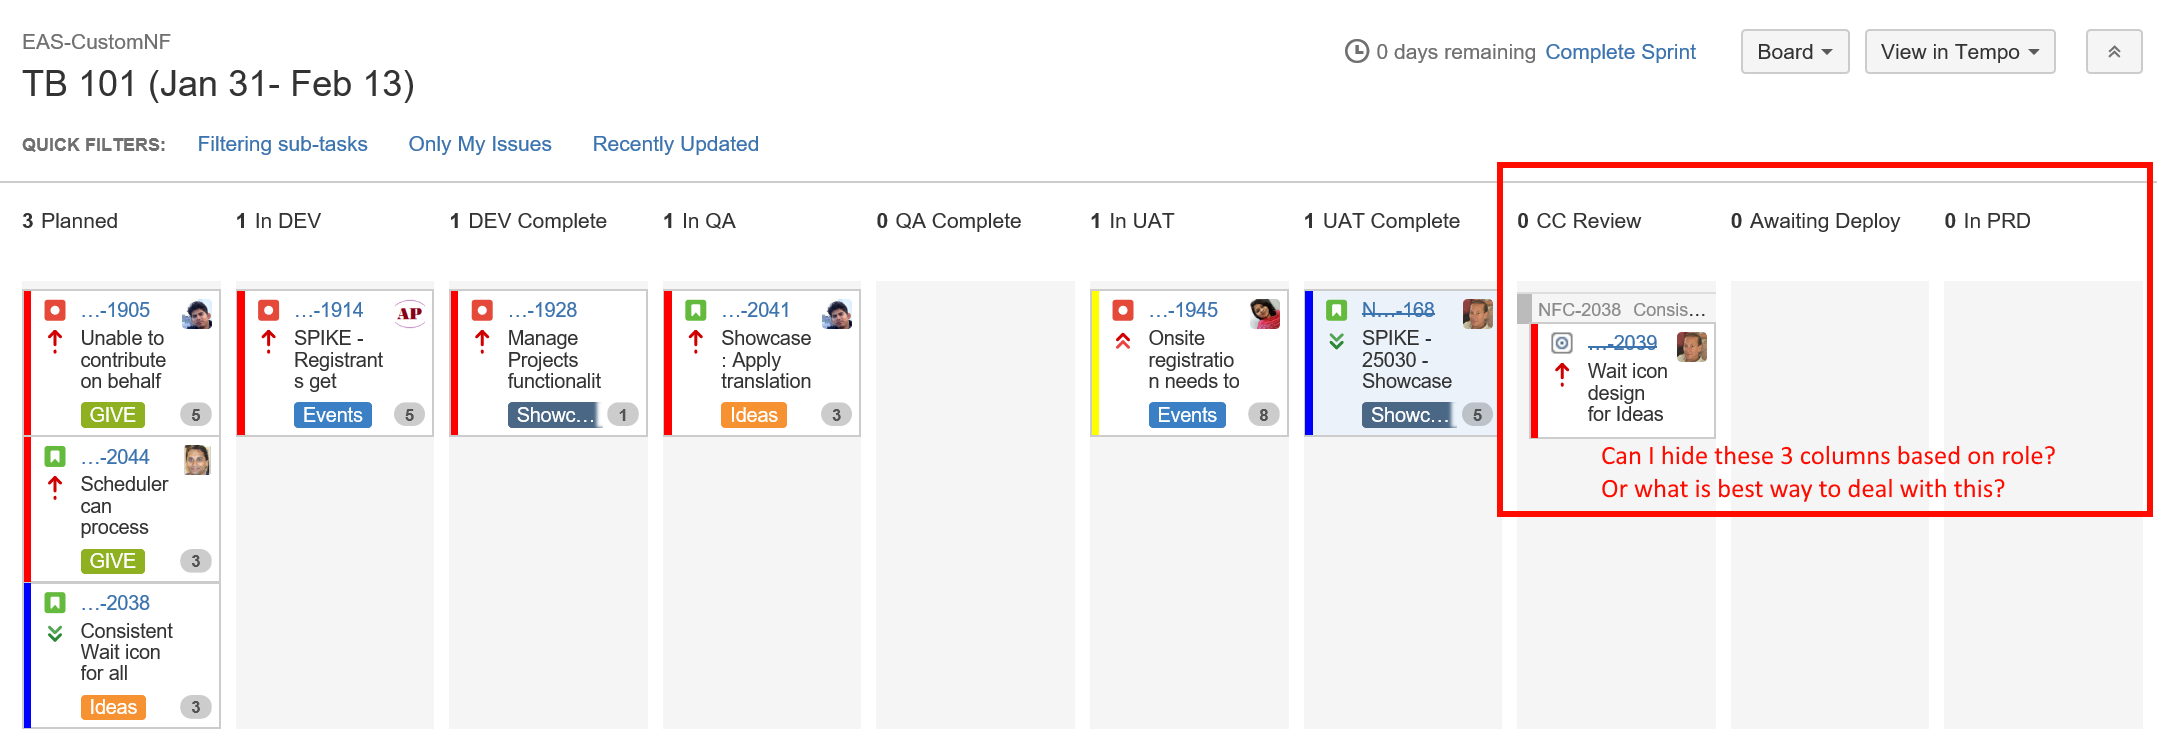The image size is (2157, 752).
Task: Open the View in Tempo dropdown
Action: (1960, 52)
